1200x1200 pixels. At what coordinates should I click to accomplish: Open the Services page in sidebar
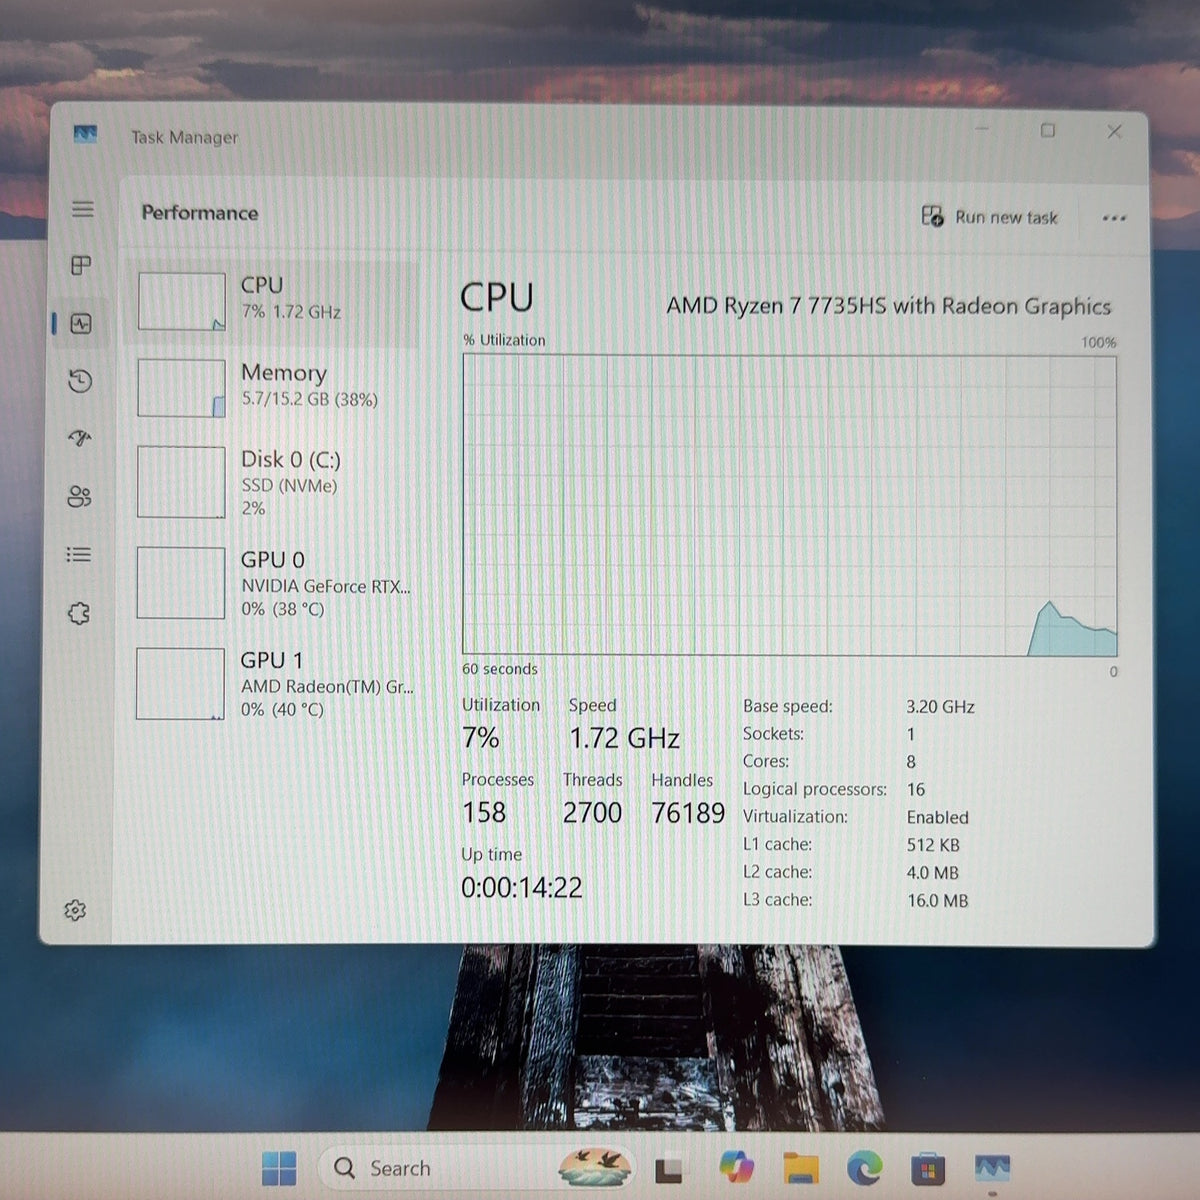(79, 612)
